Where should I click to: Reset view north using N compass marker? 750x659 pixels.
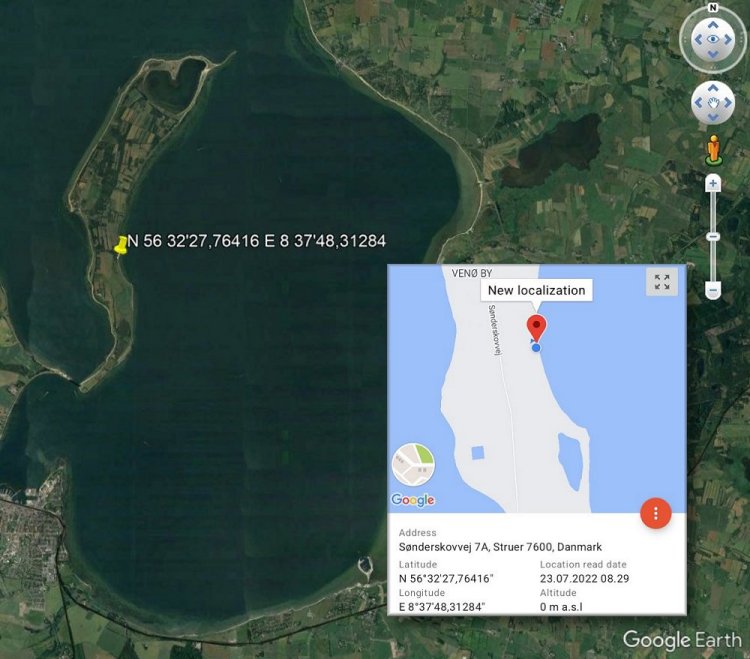click(x=713, y=7)
